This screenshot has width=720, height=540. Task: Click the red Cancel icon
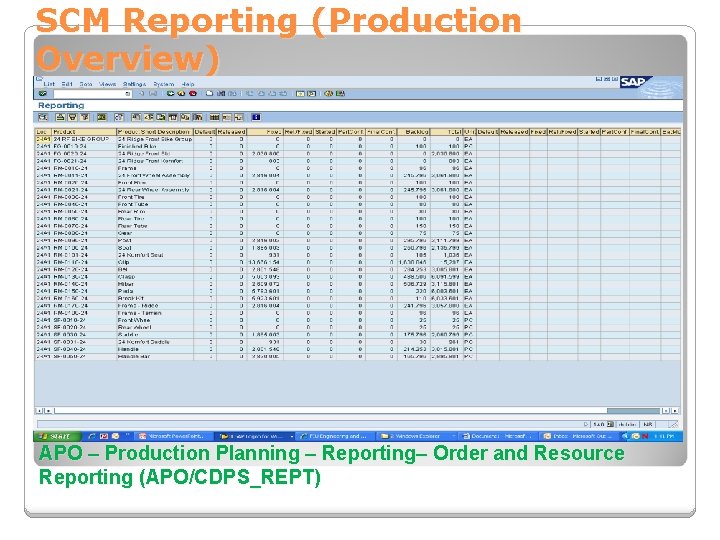[193, 94]
